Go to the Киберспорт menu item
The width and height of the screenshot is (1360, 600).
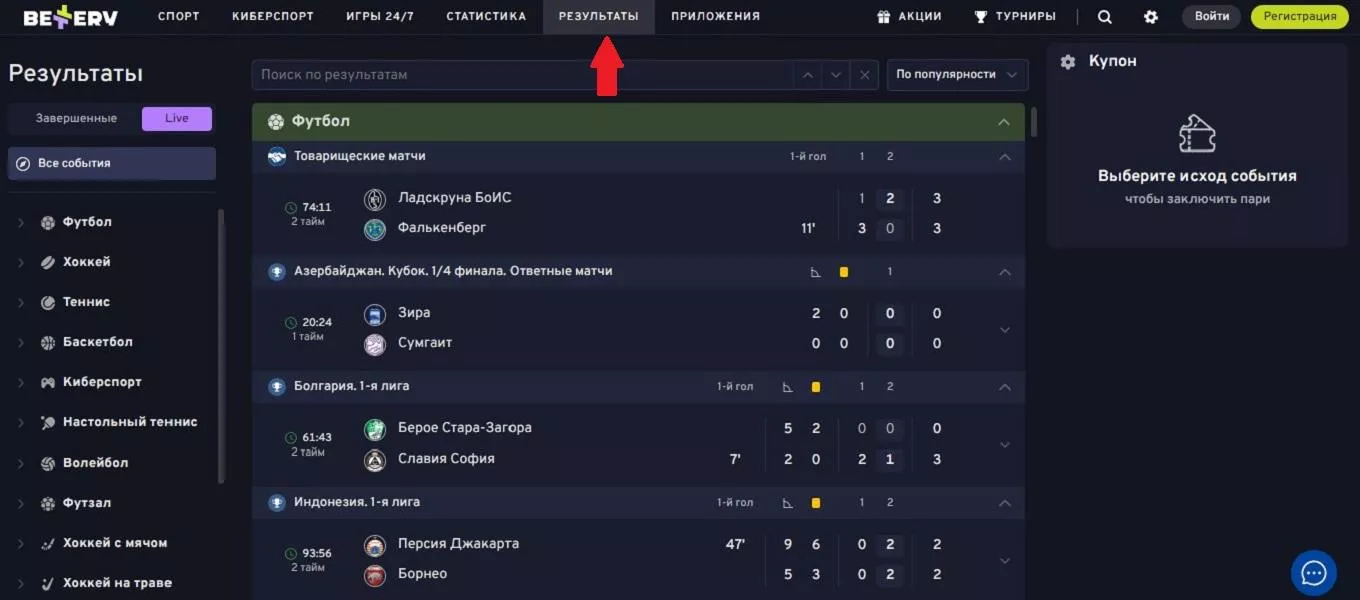(x=272, y=17)
